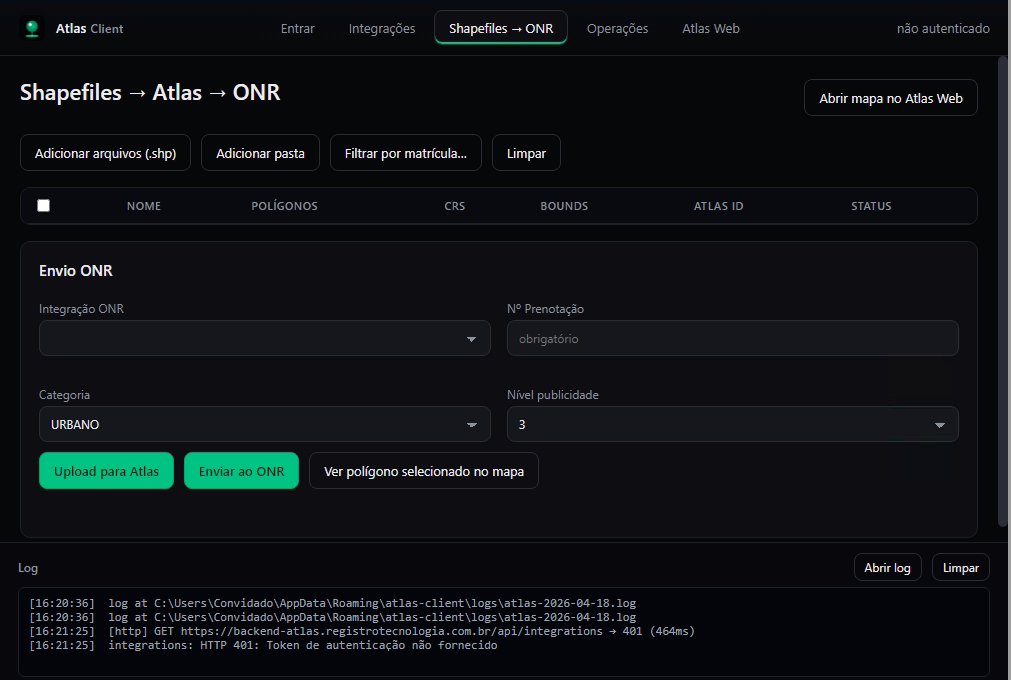
Task: Click the Enviar ao ONR button
Action: click(241, 471)
